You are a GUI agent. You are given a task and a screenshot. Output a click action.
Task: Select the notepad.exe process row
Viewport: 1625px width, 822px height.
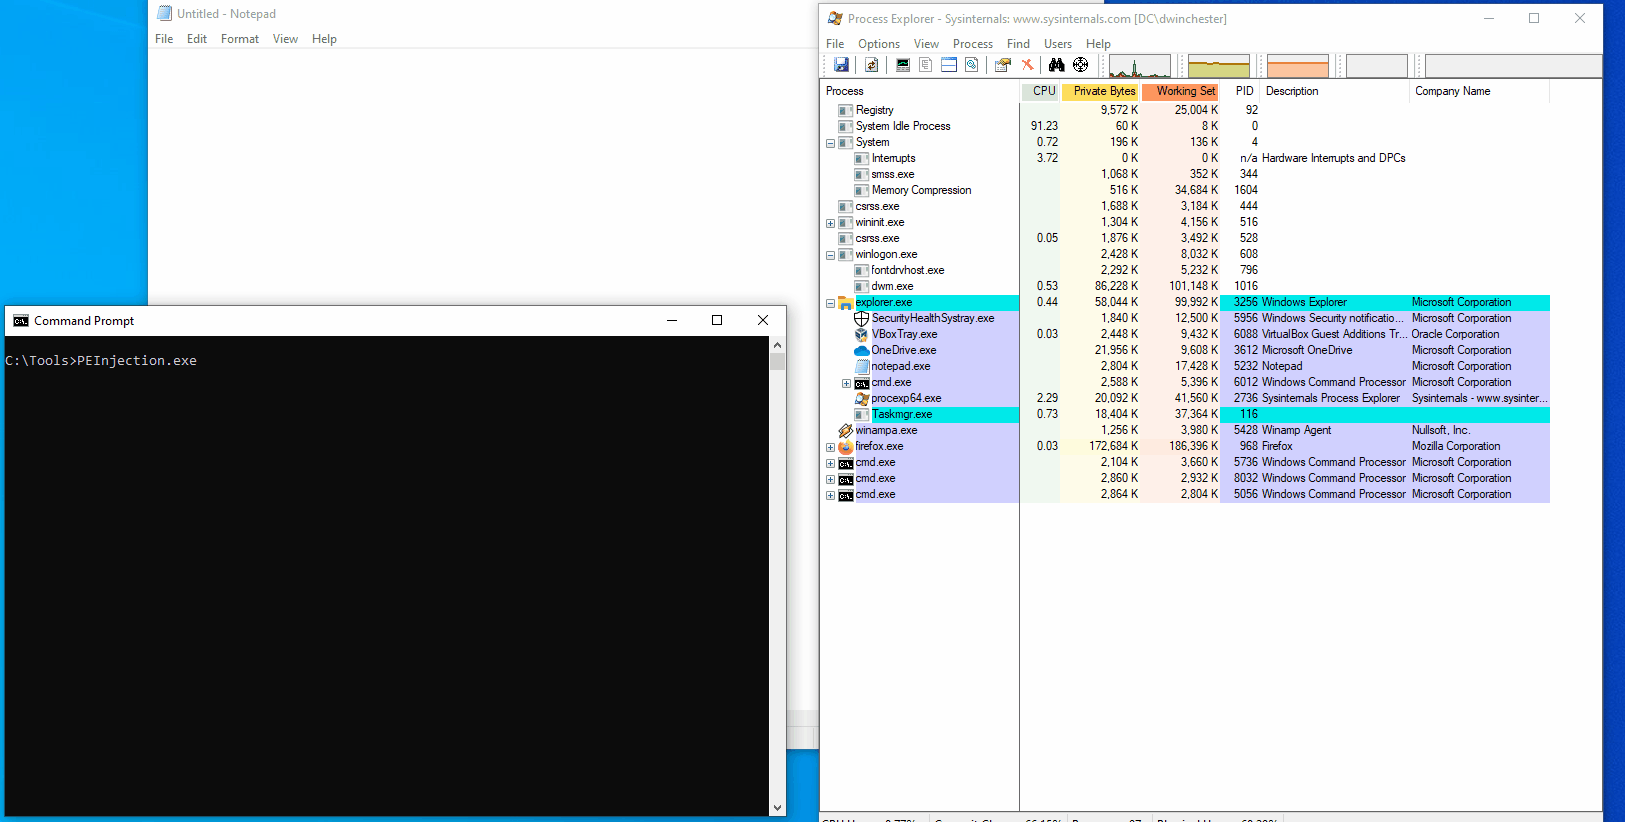(1185, 366)
